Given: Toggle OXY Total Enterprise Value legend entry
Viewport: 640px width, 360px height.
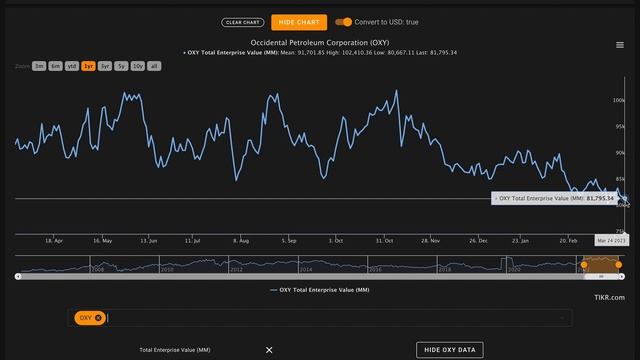Looking at the screenshot, I should click(x=320, y=290).
